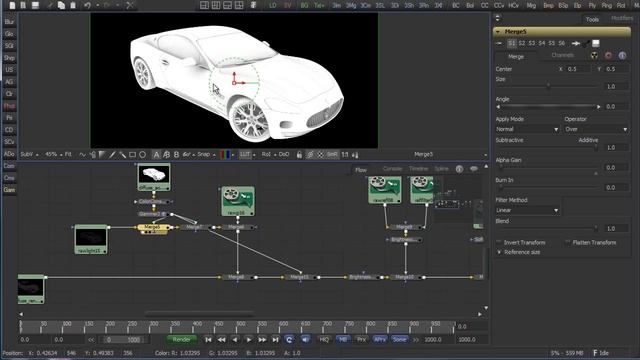Screen dimensions: 640x360
Task: Click the red circular icon in Merge5 tabs
Action: click(x=608, y=56)
